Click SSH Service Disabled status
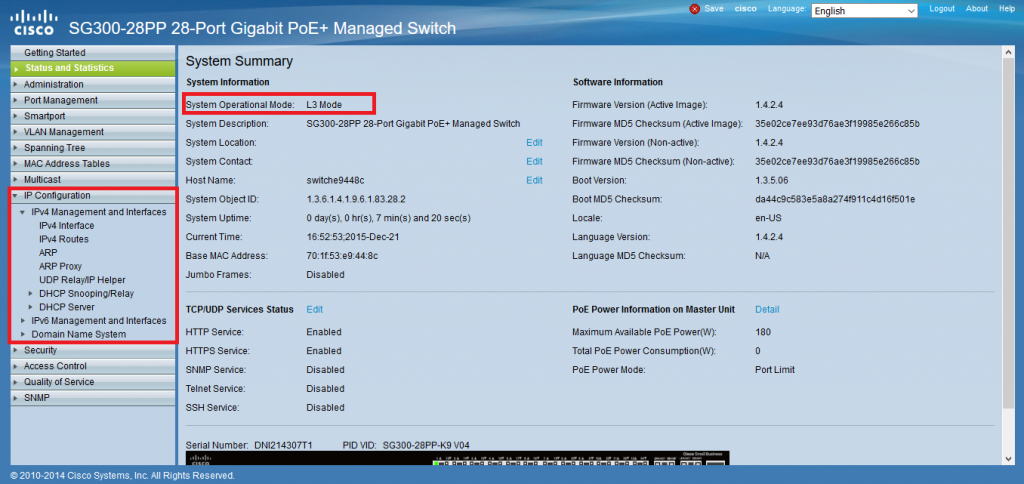The height and width of the screenshot is (484, 1024). coord(325,408)
